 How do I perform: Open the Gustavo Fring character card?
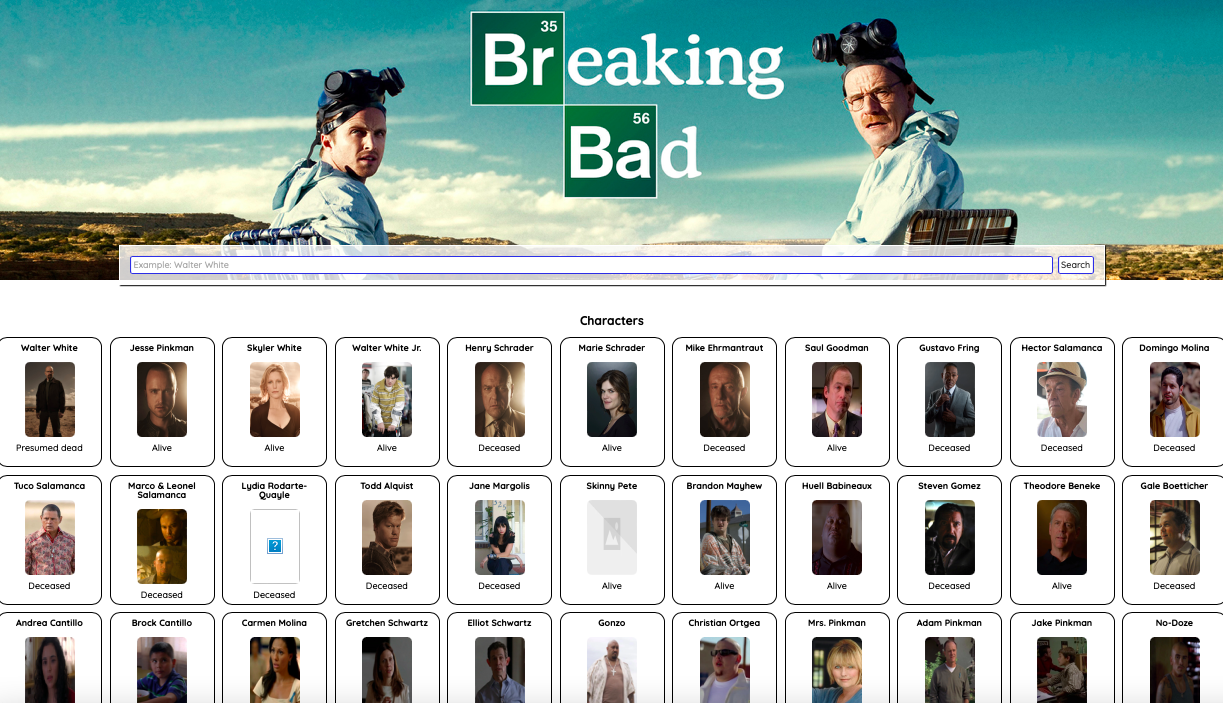(949, 401)
